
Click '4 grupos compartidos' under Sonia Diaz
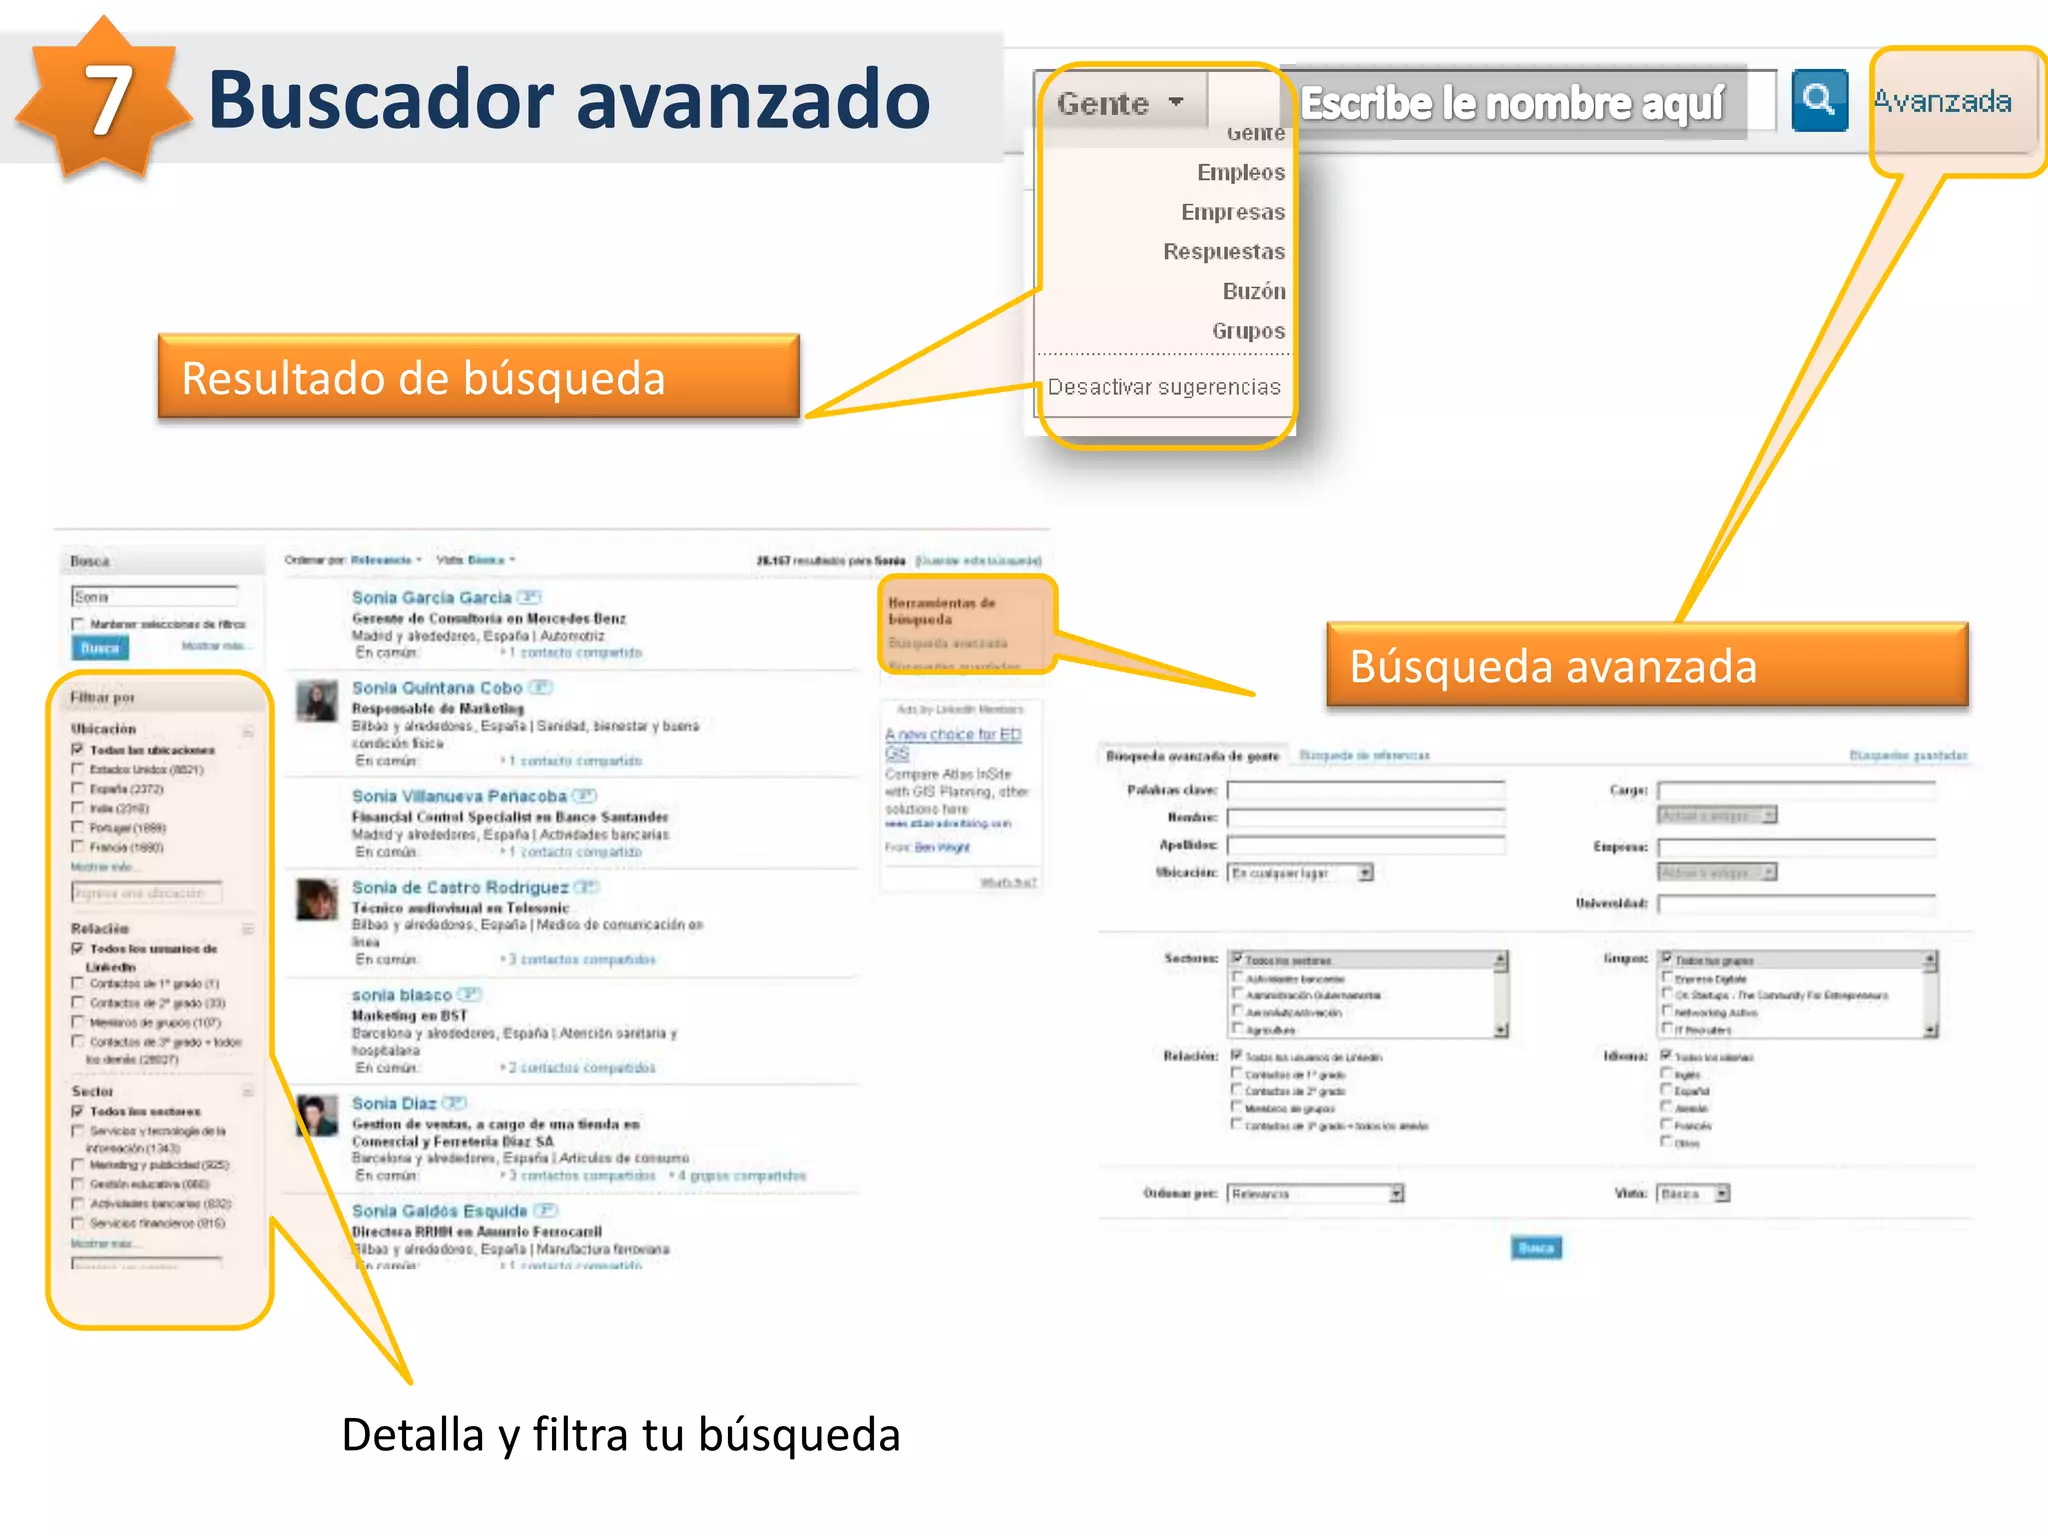coord(742,1176)
